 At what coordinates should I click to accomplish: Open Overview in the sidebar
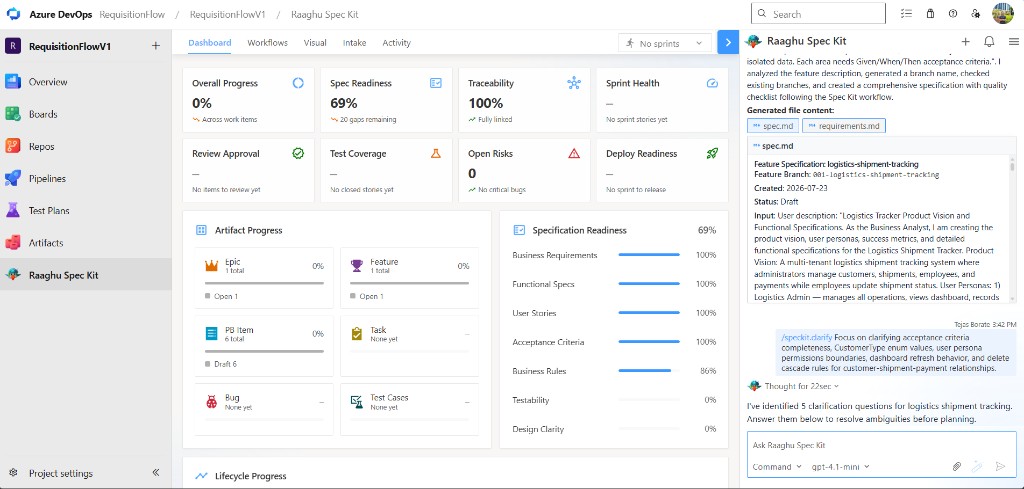click(86, 82)
